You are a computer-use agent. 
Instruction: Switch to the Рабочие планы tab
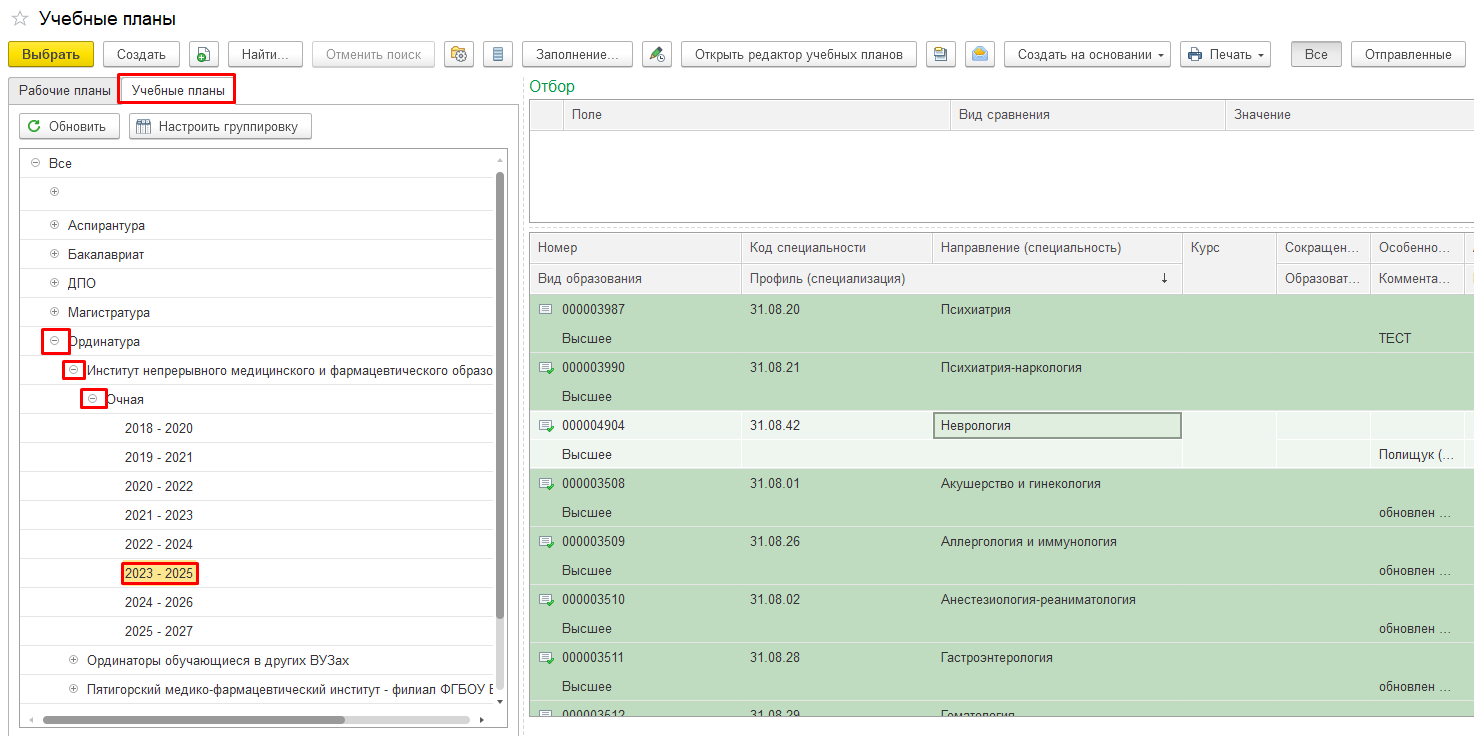tap(65, 90)
